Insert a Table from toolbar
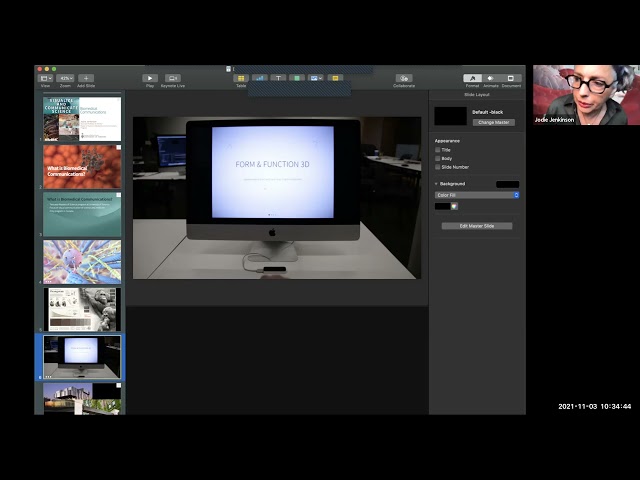Viewport: 640px width, 480px height. [x=241, y=78]
